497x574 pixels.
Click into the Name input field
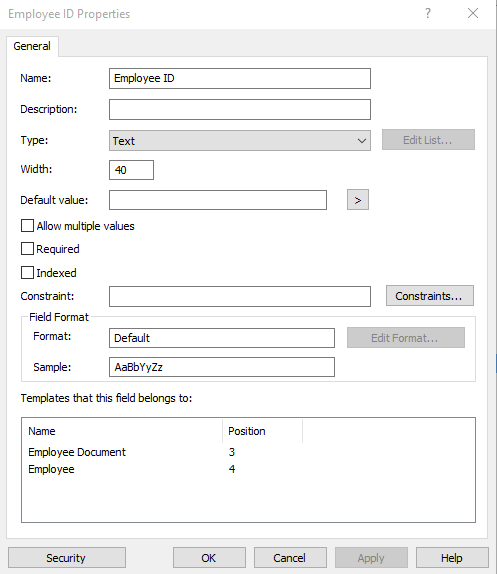[x=240, y=78]
